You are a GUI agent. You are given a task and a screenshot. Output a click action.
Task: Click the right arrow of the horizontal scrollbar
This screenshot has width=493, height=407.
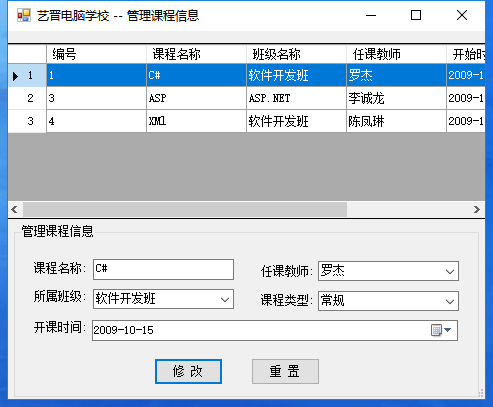pyautogui.click(x=477, y=210)
